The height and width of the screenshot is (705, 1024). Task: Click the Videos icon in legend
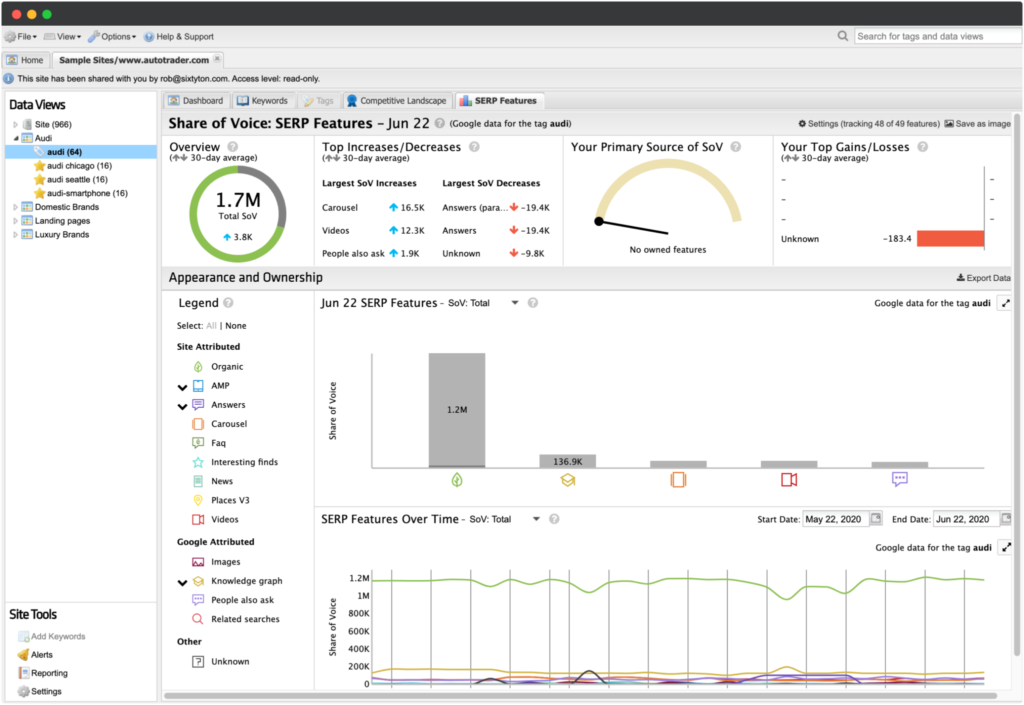pos(198,520)
